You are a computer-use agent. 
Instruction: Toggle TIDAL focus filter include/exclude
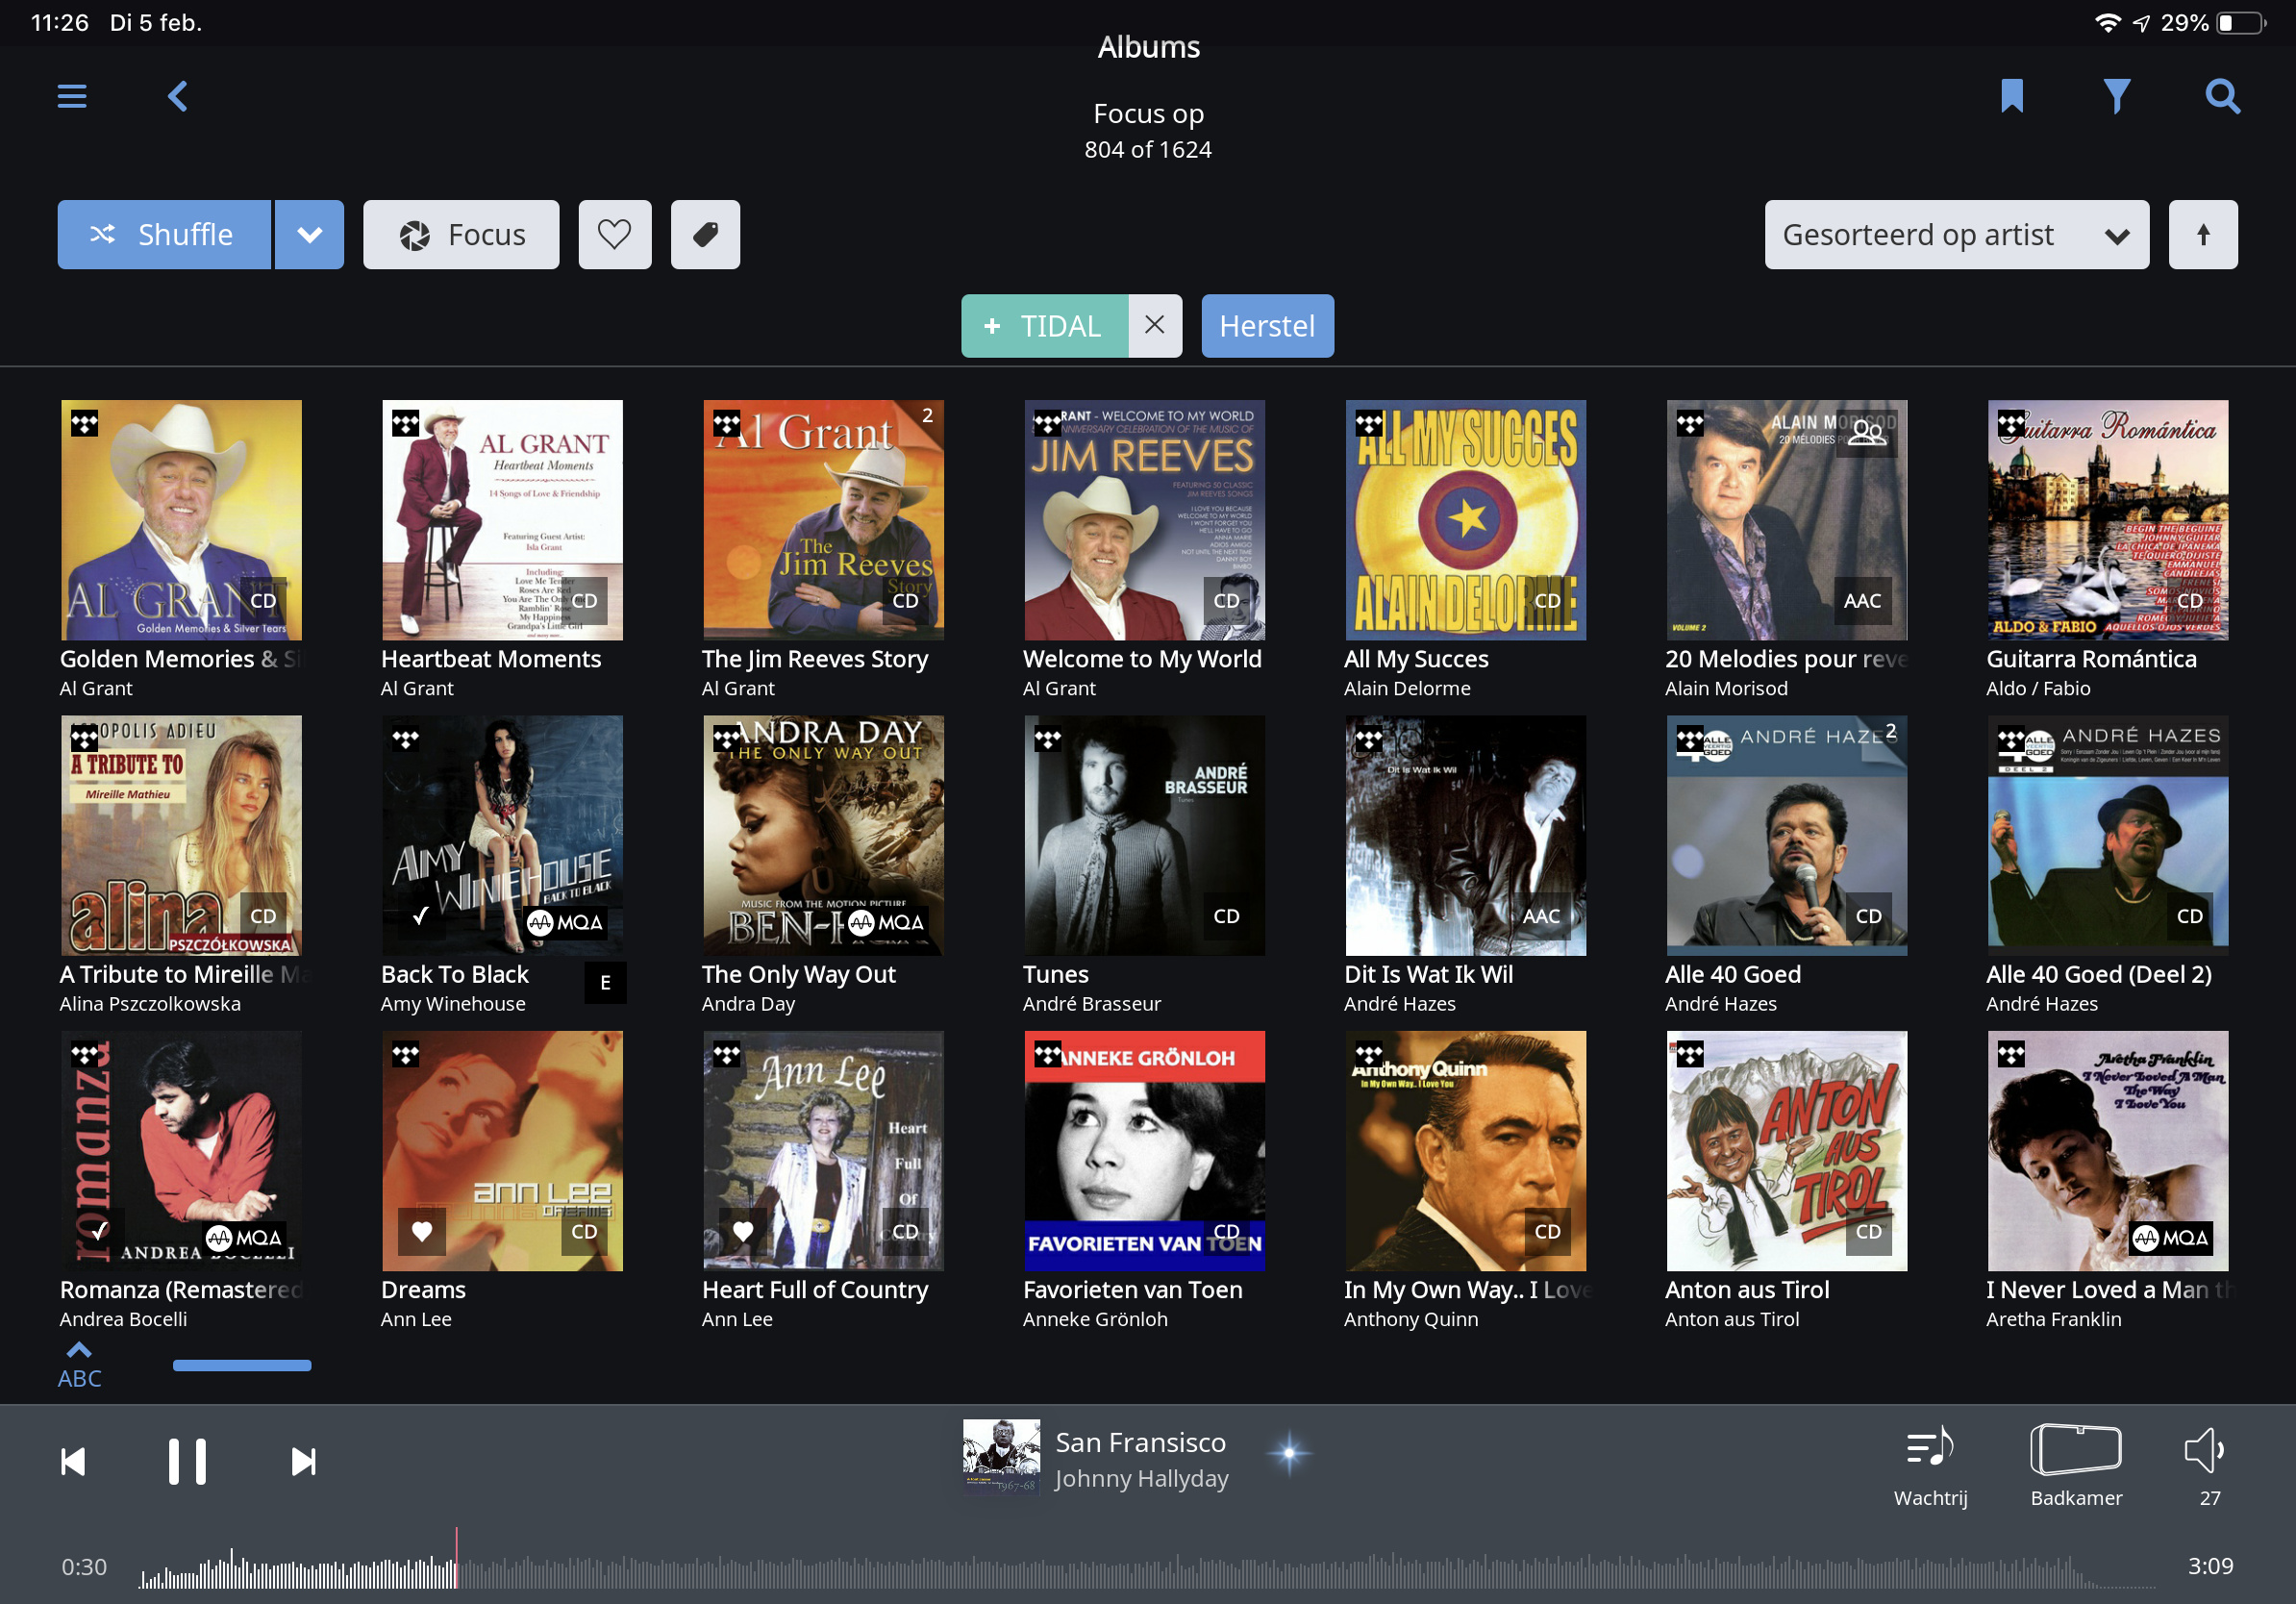click(x=1045, y=326)
